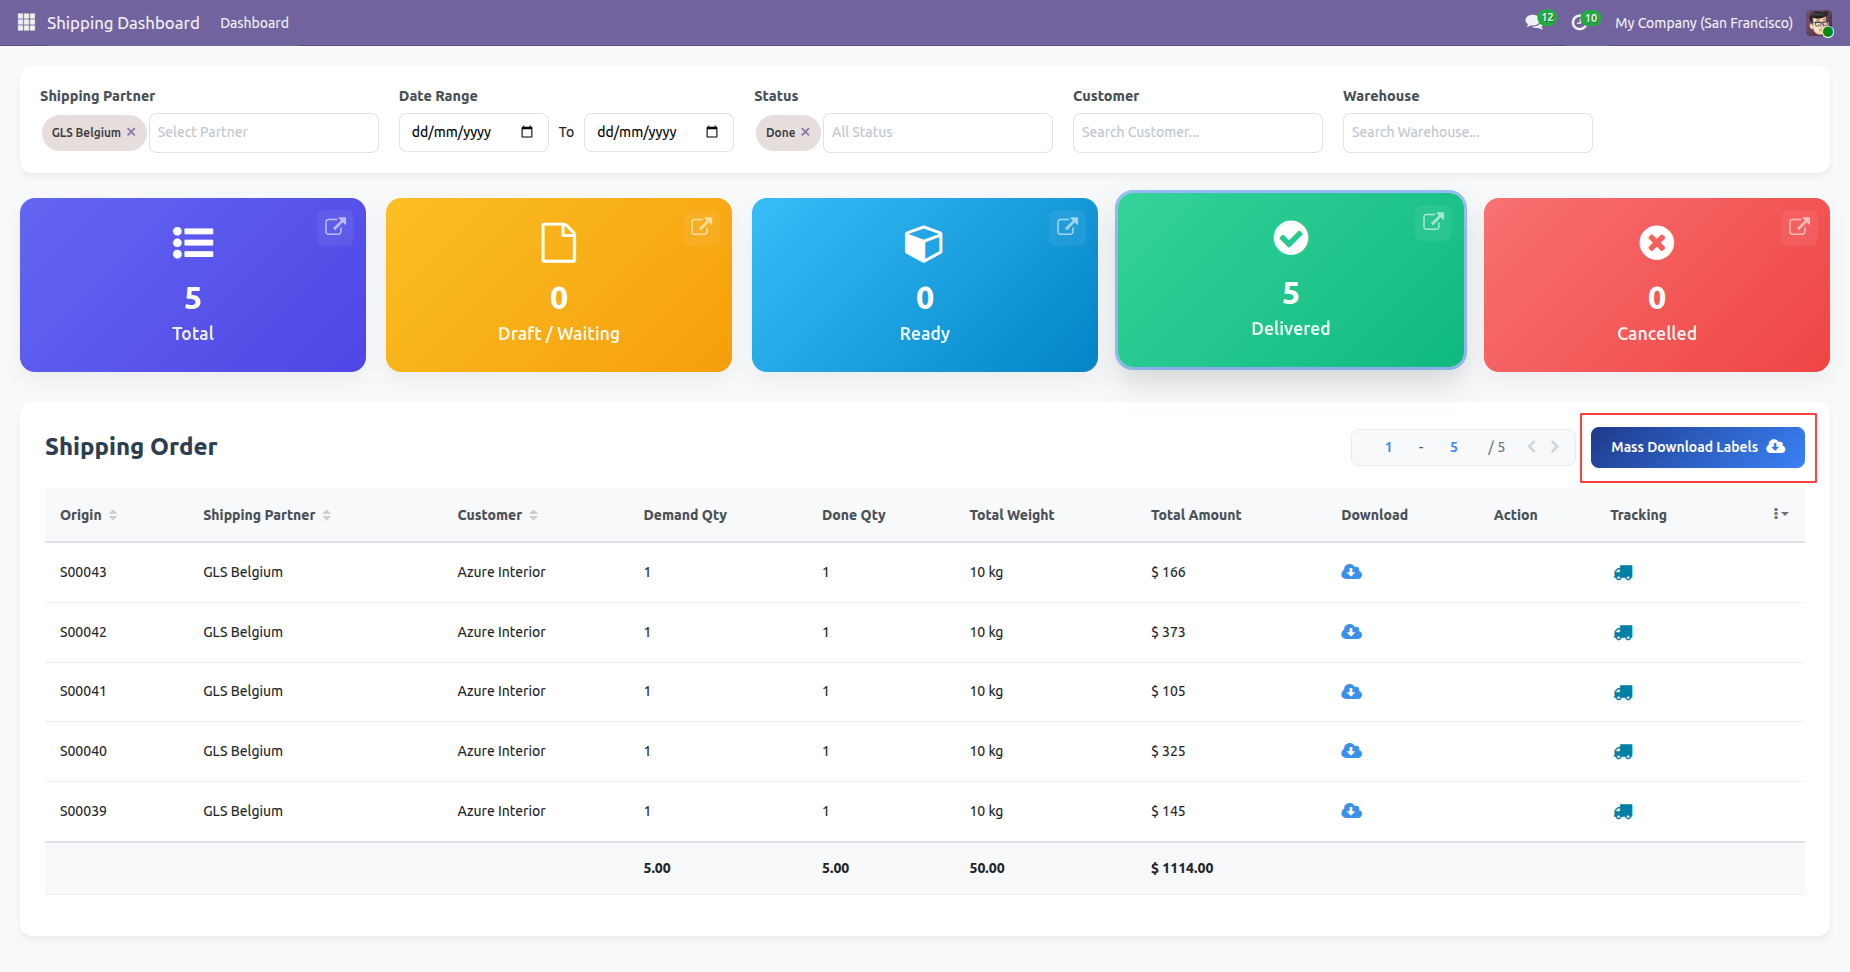Open the Dashboard menu item

[x=254, y=22]
